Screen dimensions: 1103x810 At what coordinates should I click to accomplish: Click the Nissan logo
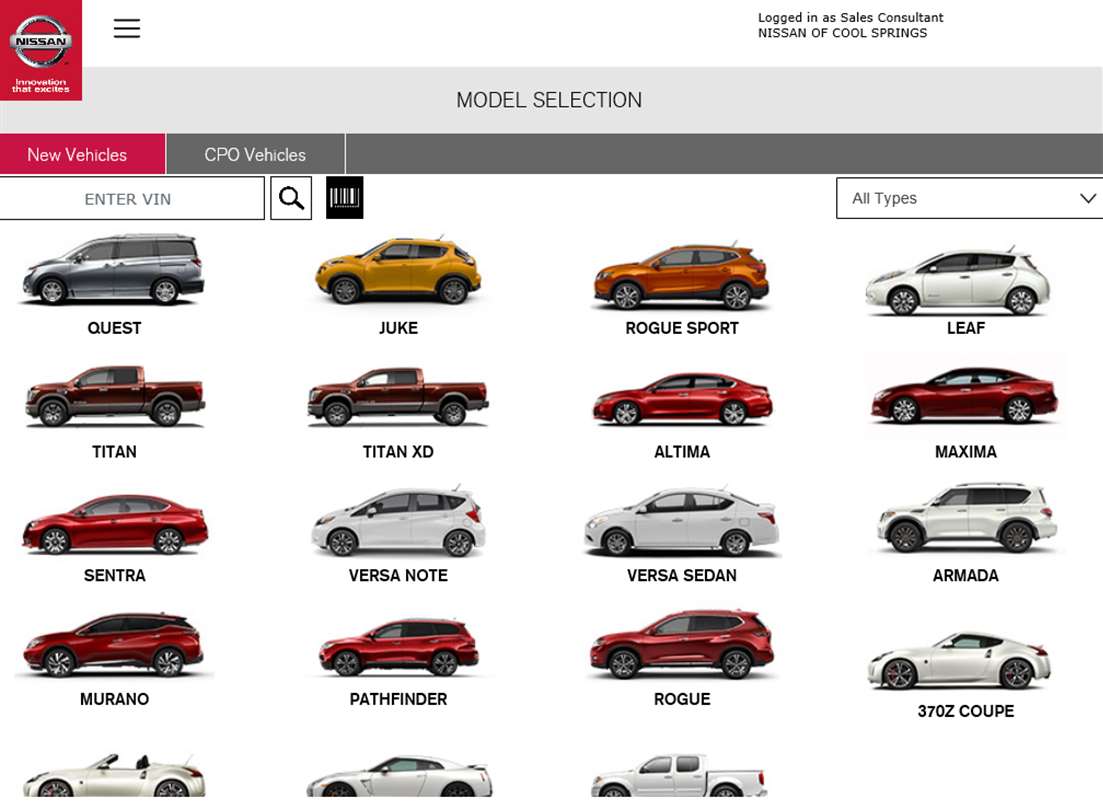[x=41, y=50]
